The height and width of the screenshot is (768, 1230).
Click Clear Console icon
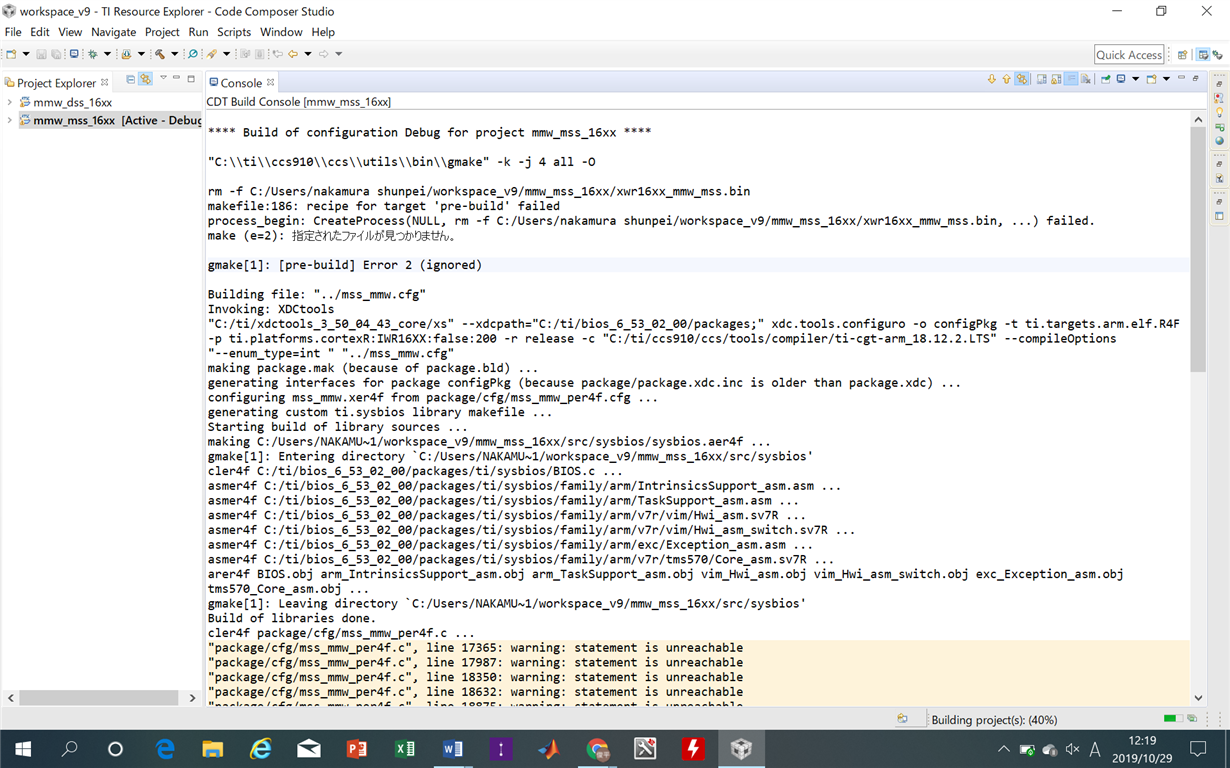(1086, 79)
